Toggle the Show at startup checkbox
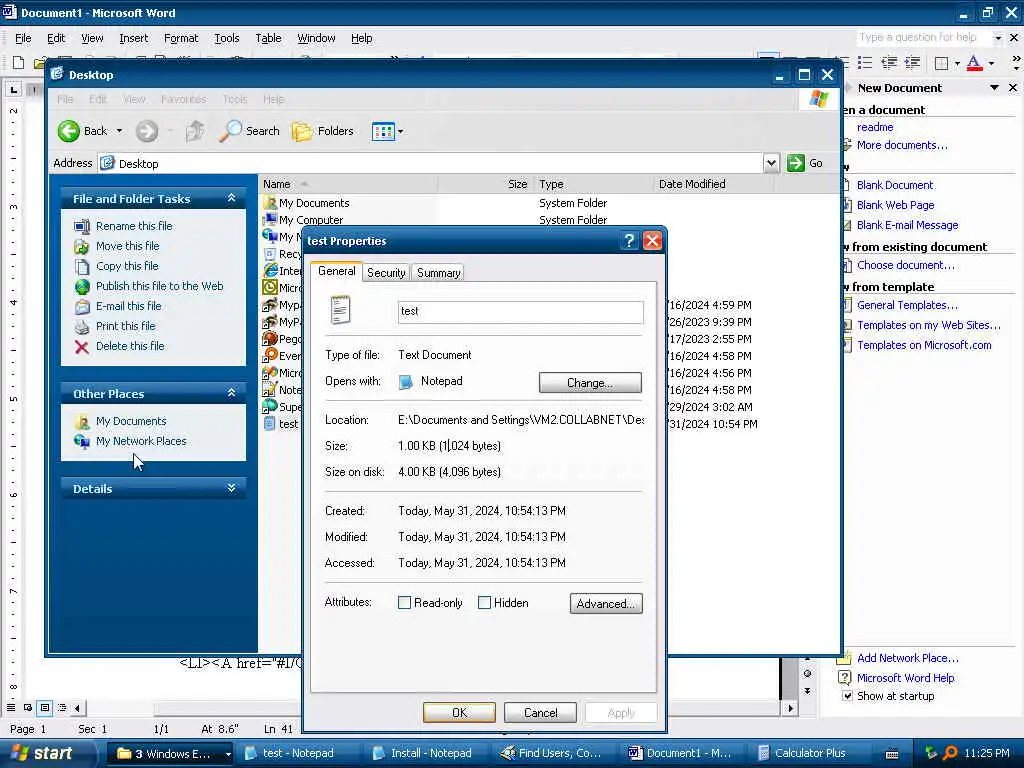Image resolution: width=1024 pixels, height=768 pixels. click(x=847, y=696)
